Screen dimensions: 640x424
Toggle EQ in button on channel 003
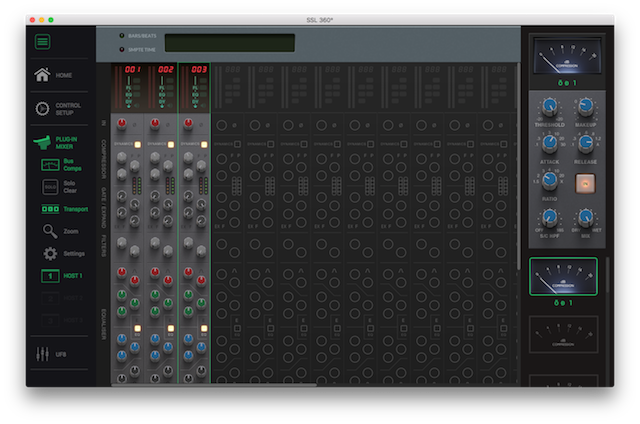tap(204, 329)
